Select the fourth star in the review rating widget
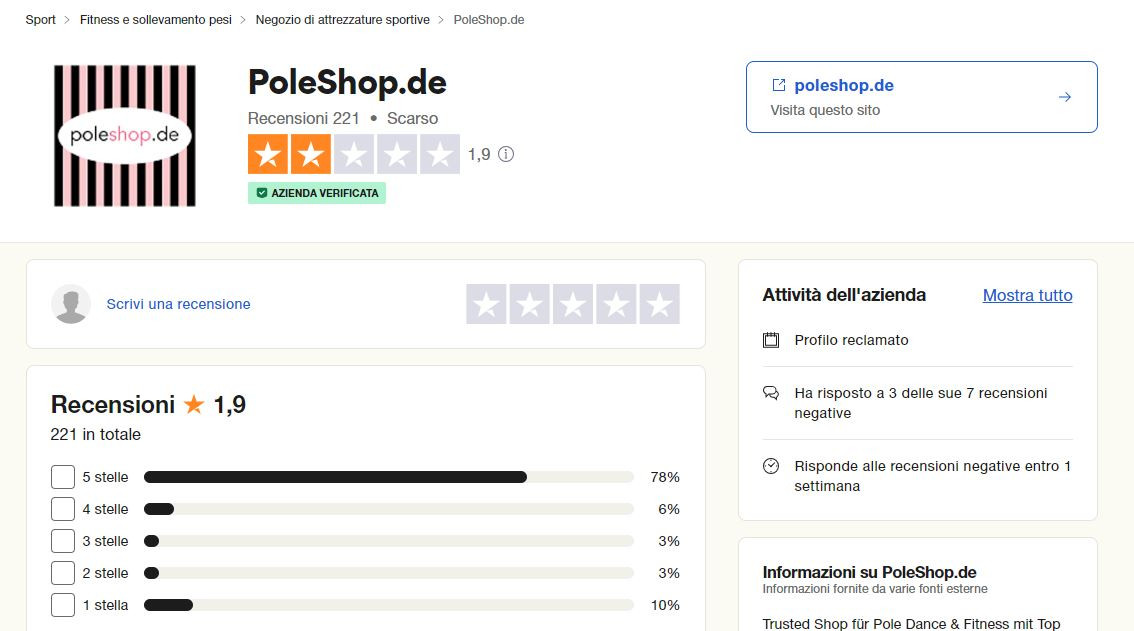1134x631 pixels. (615, 304)
